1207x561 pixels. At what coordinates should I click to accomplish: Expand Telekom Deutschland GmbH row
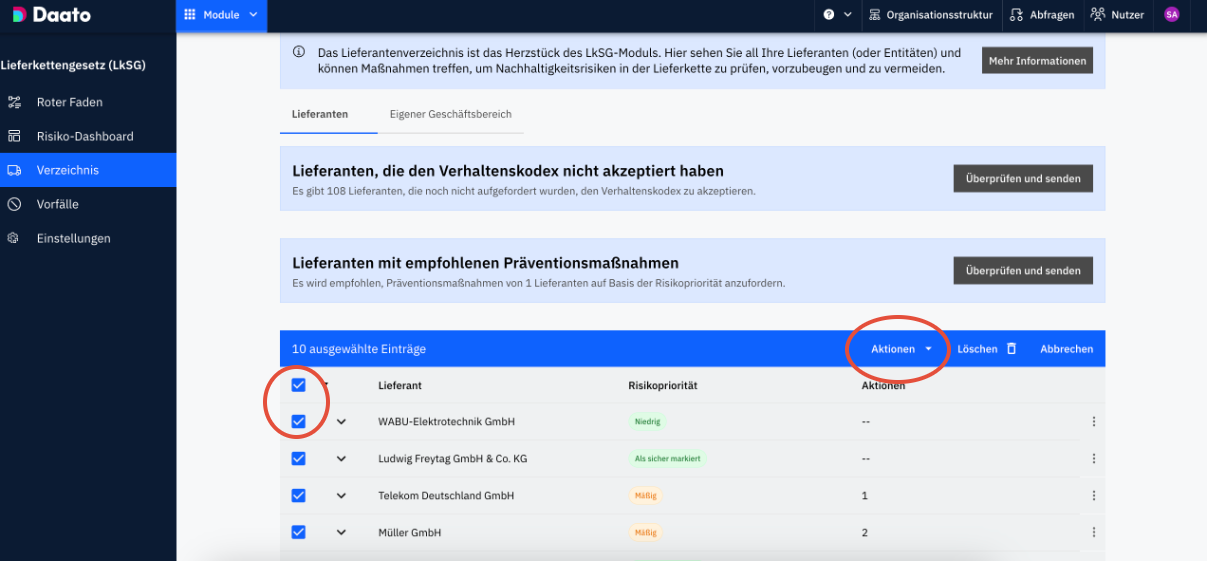pyautogui.click(x=341, y=496)
